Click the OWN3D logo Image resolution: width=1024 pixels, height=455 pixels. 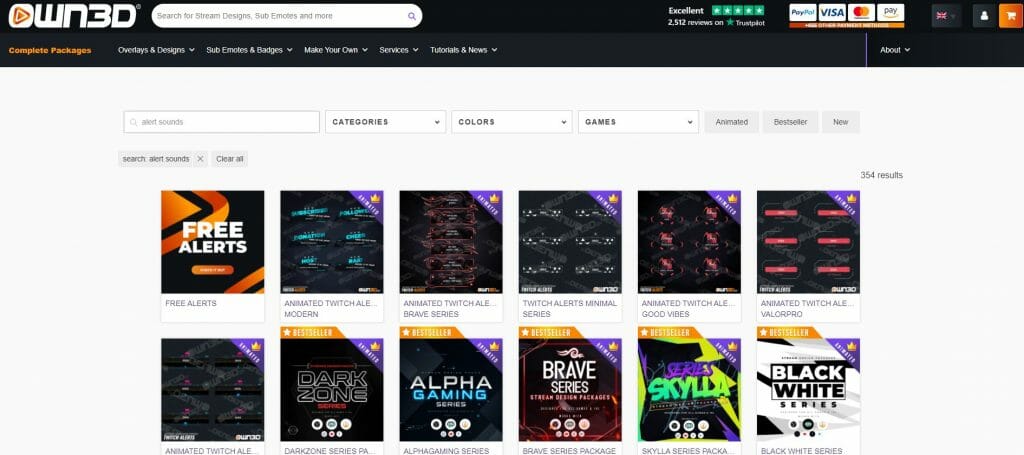(73, 16)
